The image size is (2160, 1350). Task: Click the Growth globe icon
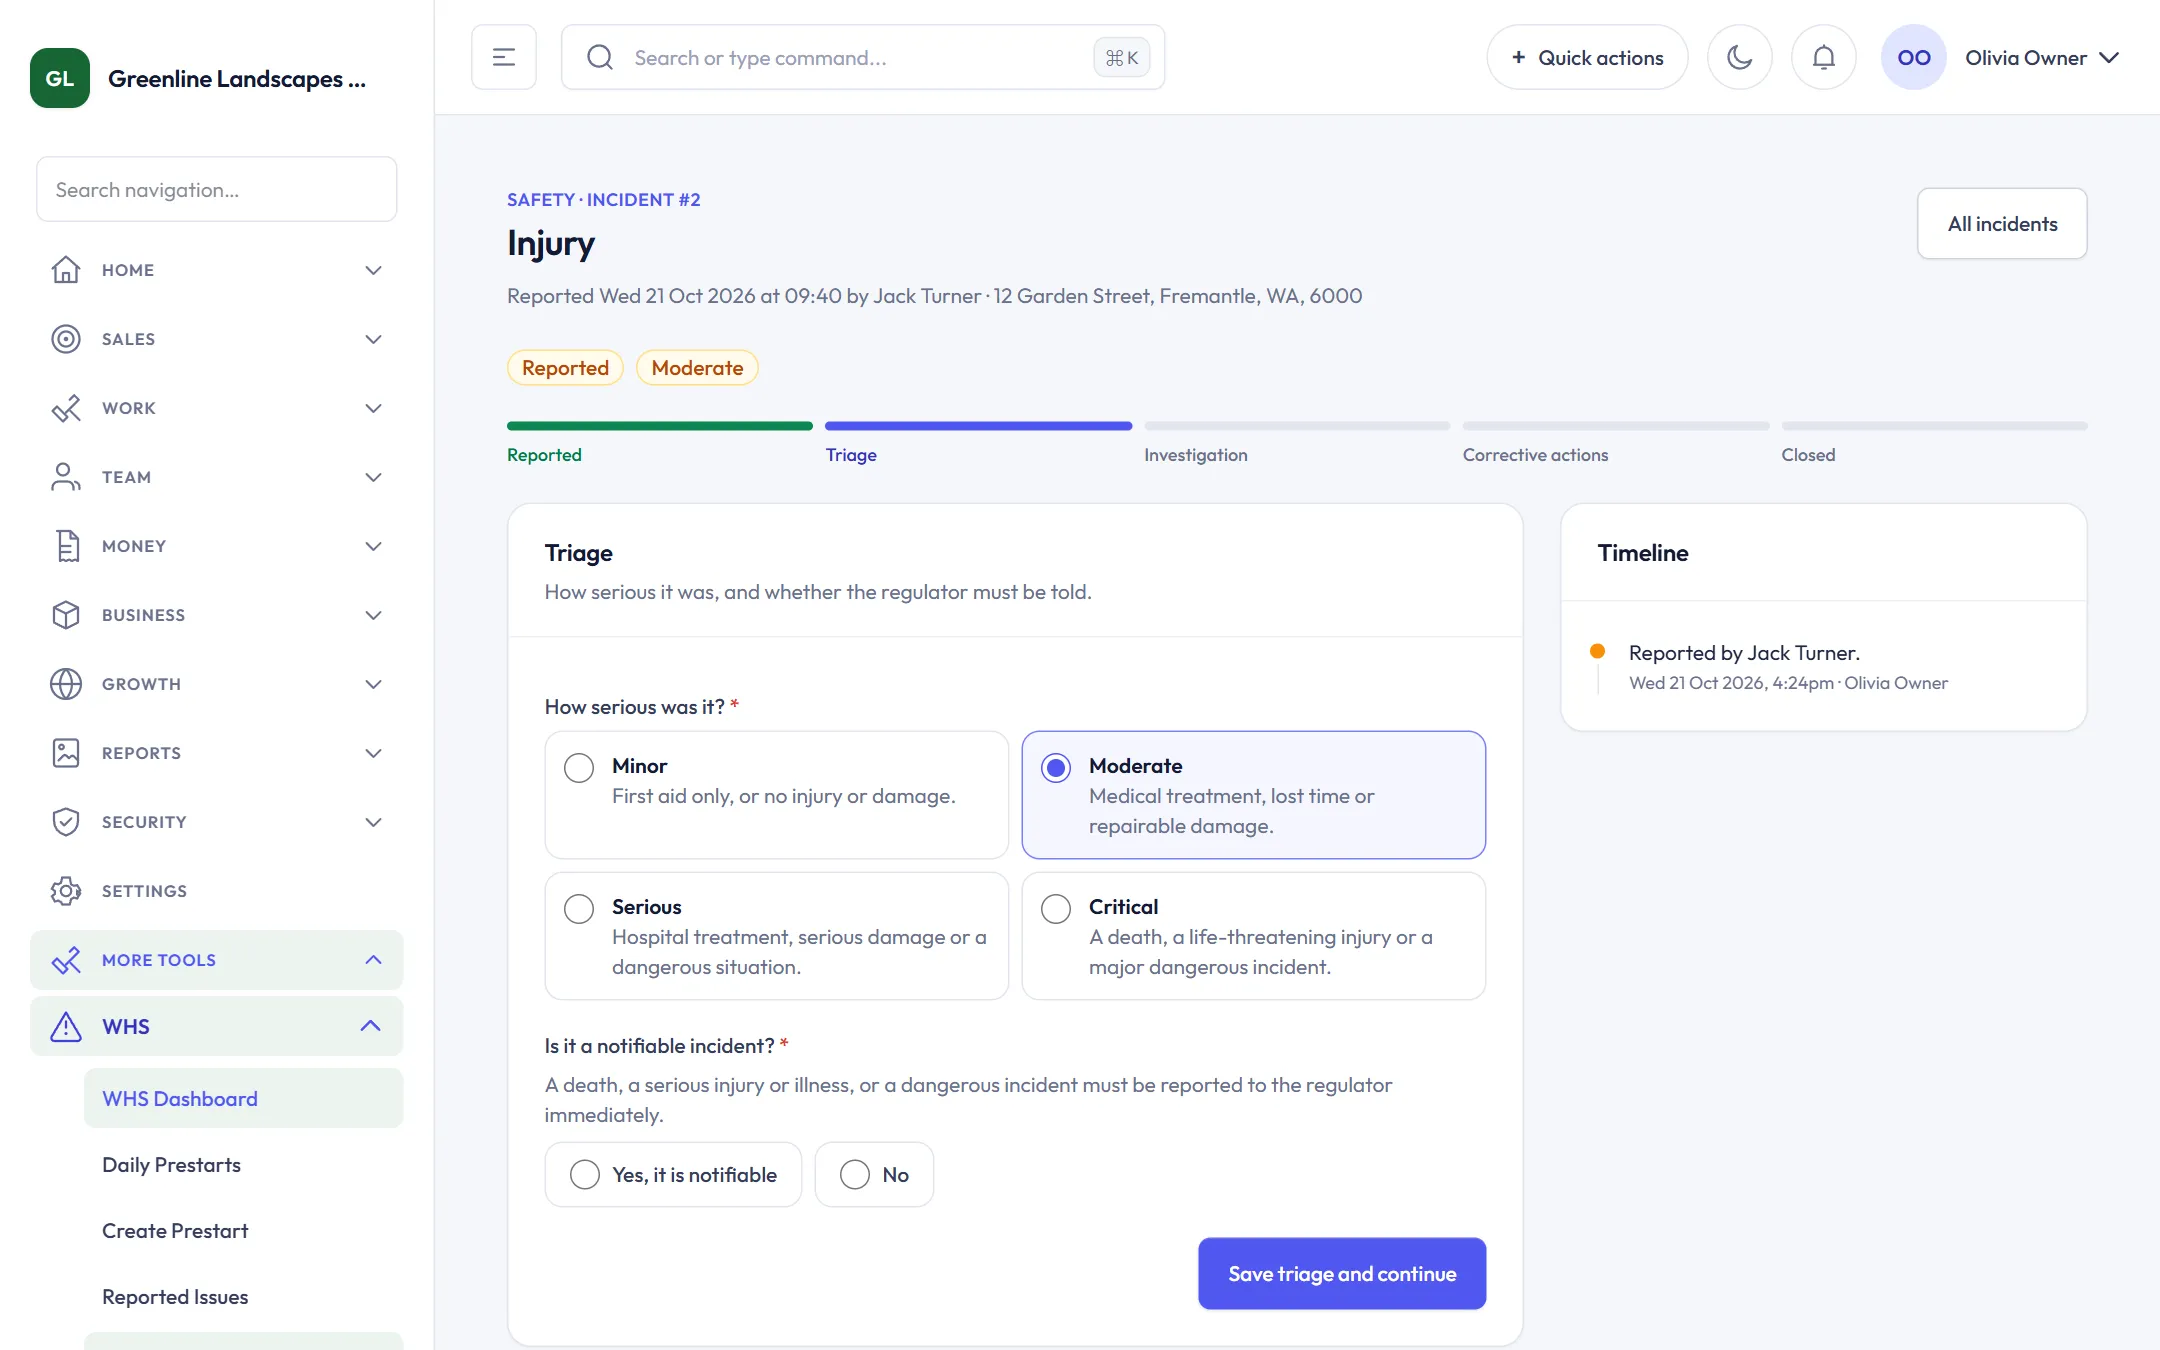point(66,684)
